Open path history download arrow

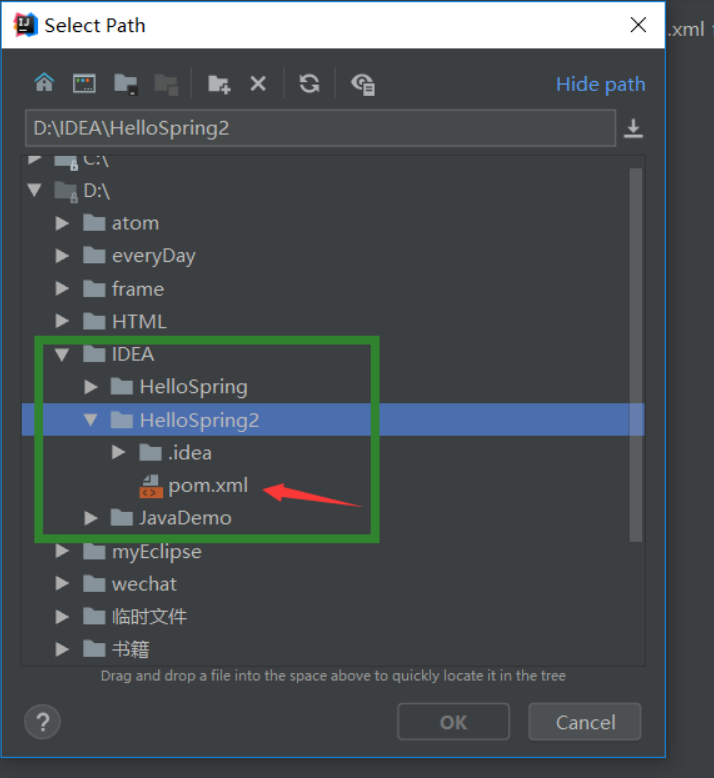point(633,129)
